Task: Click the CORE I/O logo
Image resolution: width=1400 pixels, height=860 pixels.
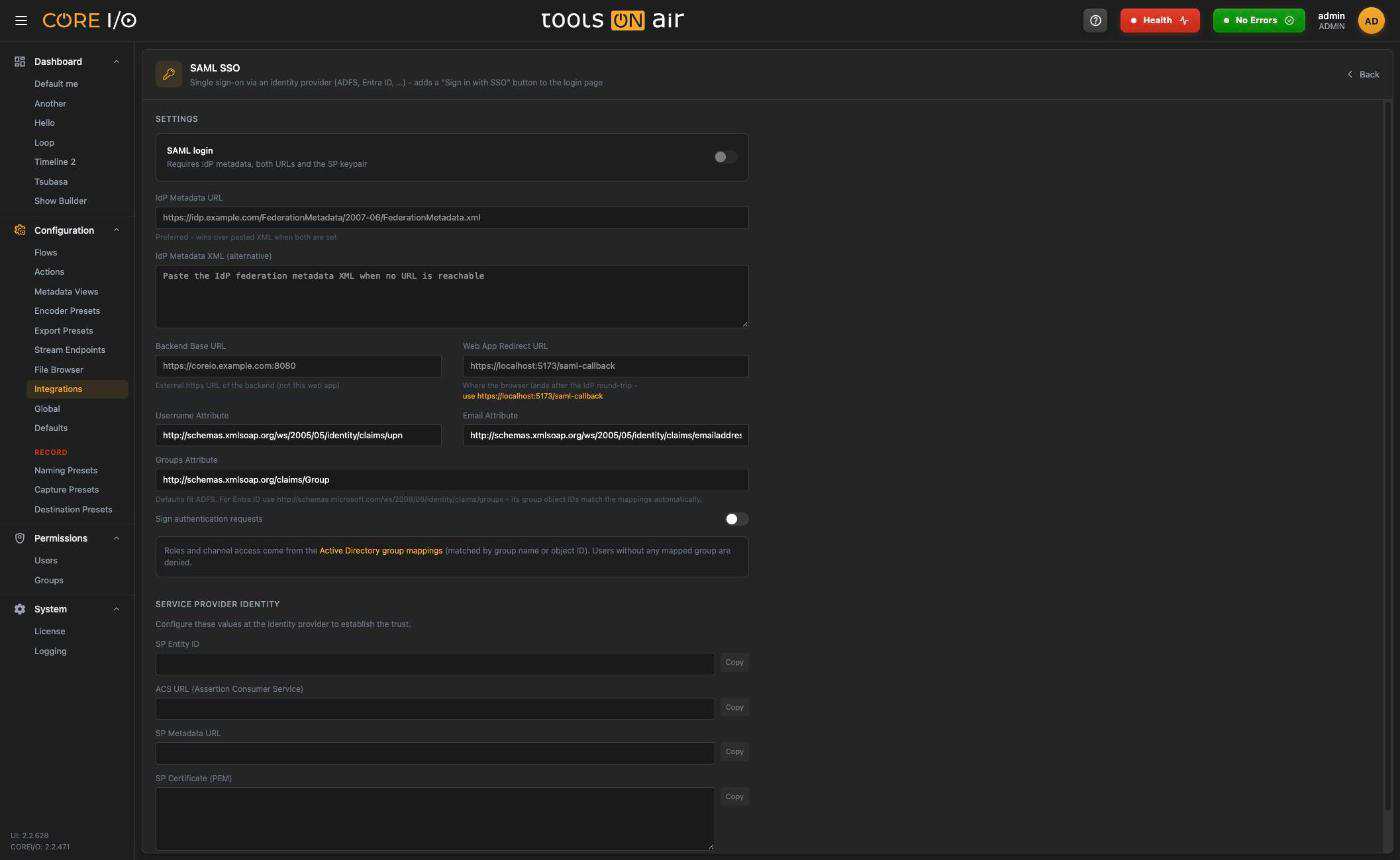Action: [x=89, y=20]
